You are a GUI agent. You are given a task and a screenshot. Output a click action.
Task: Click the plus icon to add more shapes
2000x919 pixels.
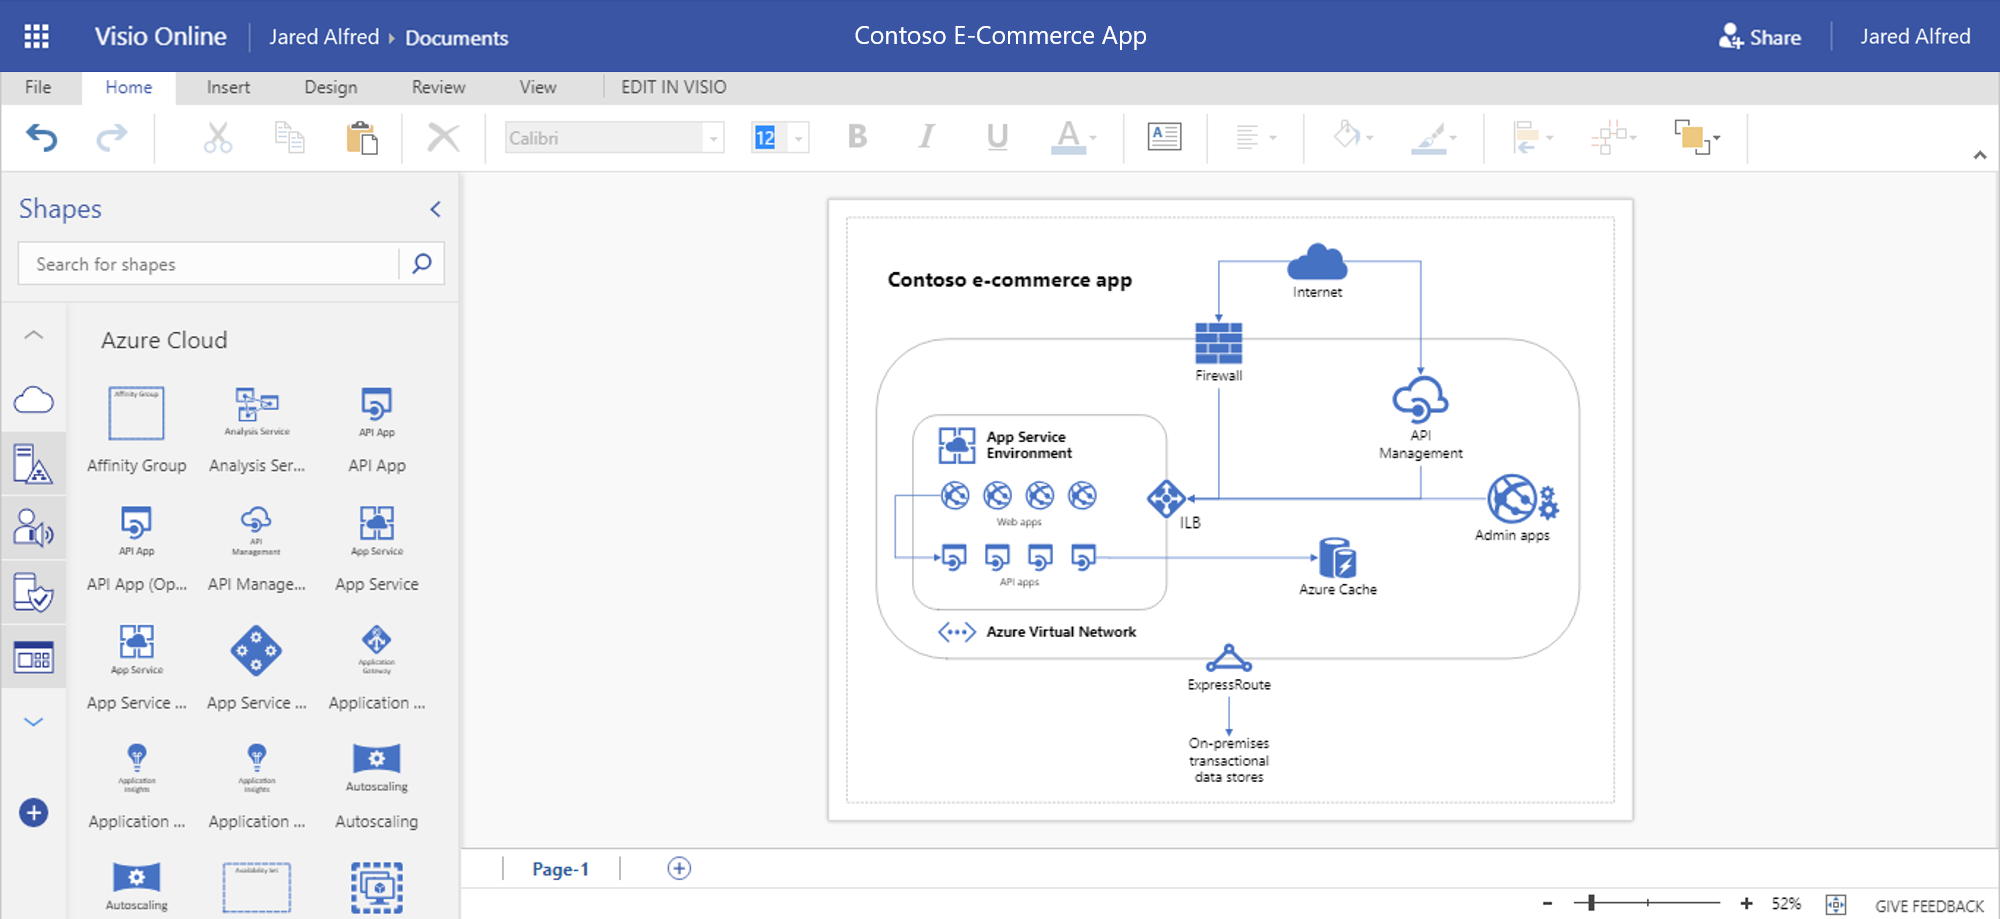pos(34,812)
